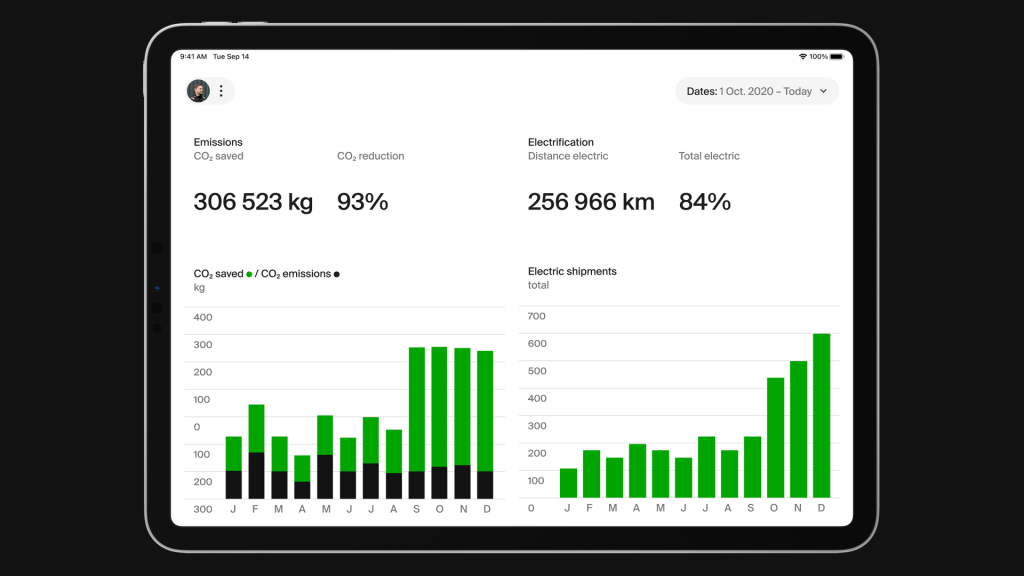Click the Electric shipments chart title
This screenshot has width=1024, height=576.
pyautogui.click(x=572, y=272)
